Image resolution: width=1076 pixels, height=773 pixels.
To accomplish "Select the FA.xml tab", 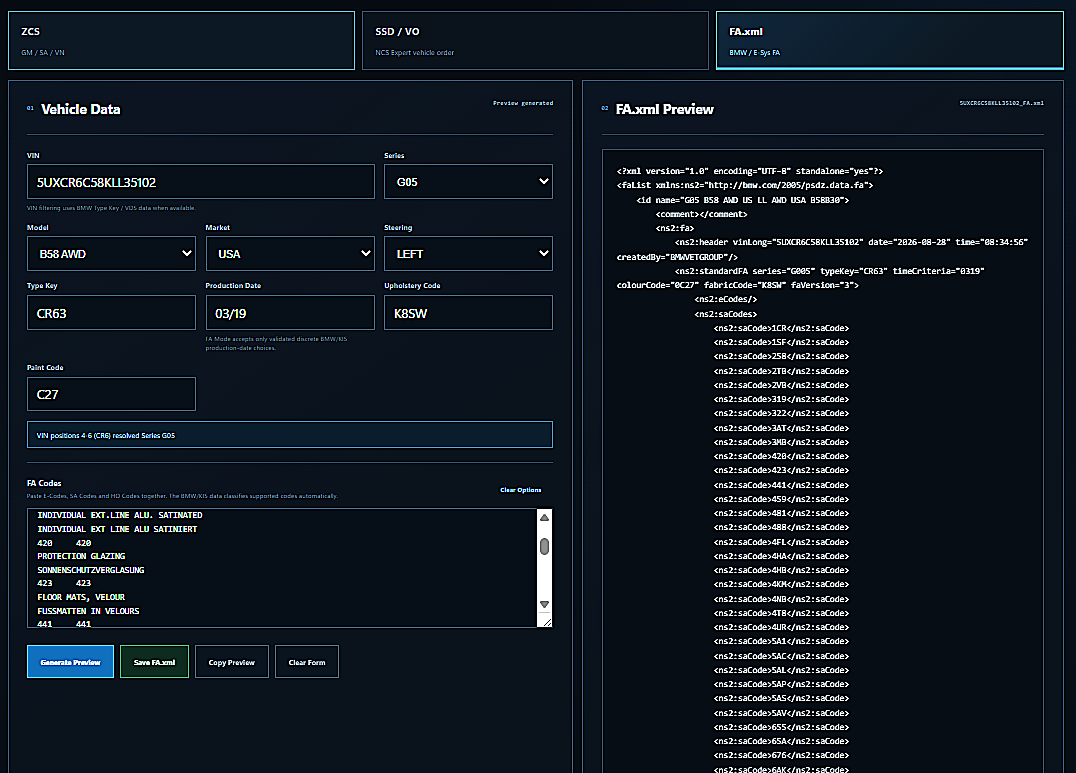I will [889, 41].
